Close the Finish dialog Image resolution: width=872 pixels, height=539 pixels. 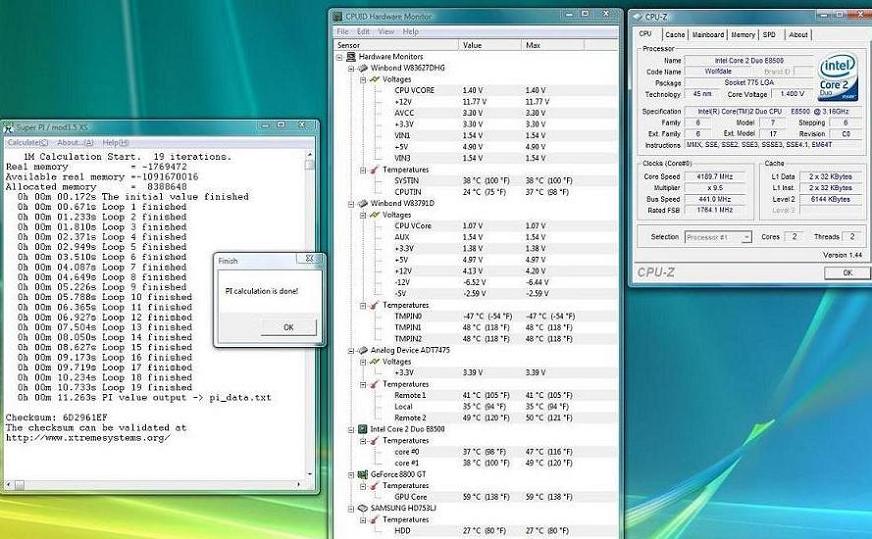pos(309,259)
